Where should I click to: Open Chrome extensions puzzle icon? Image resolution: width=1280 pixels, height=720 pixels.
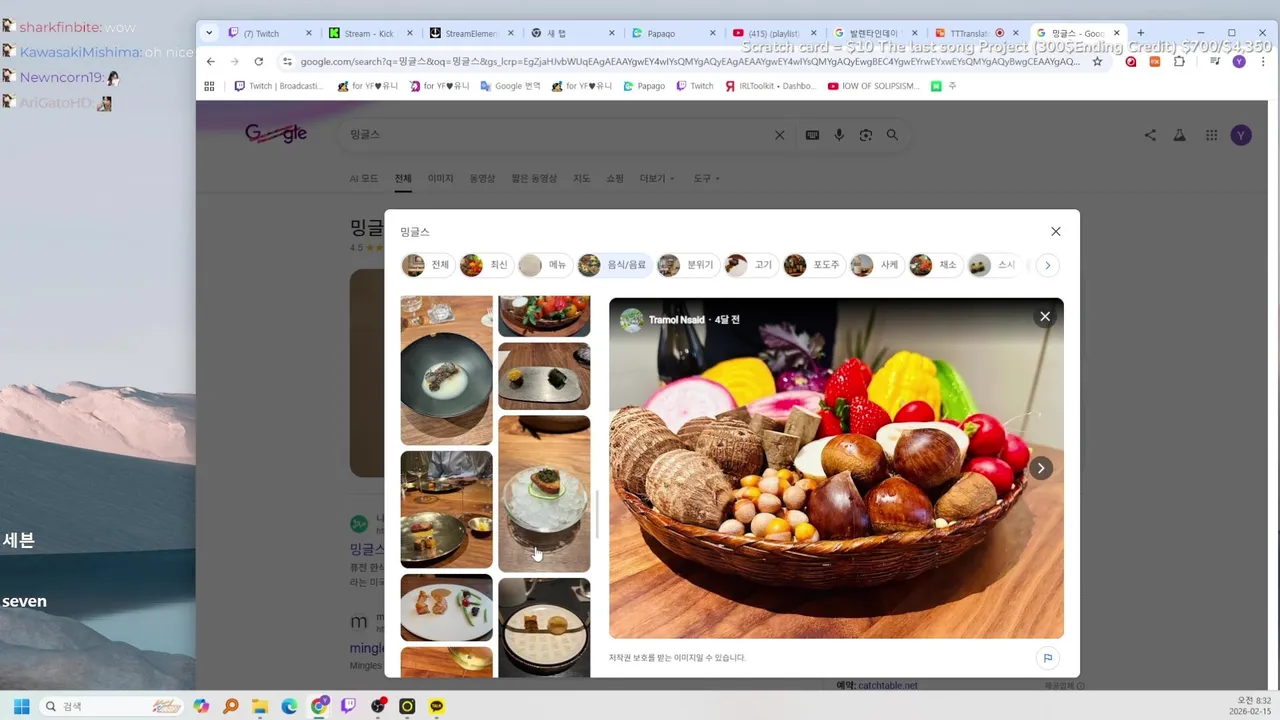(x=1179, y=61)
